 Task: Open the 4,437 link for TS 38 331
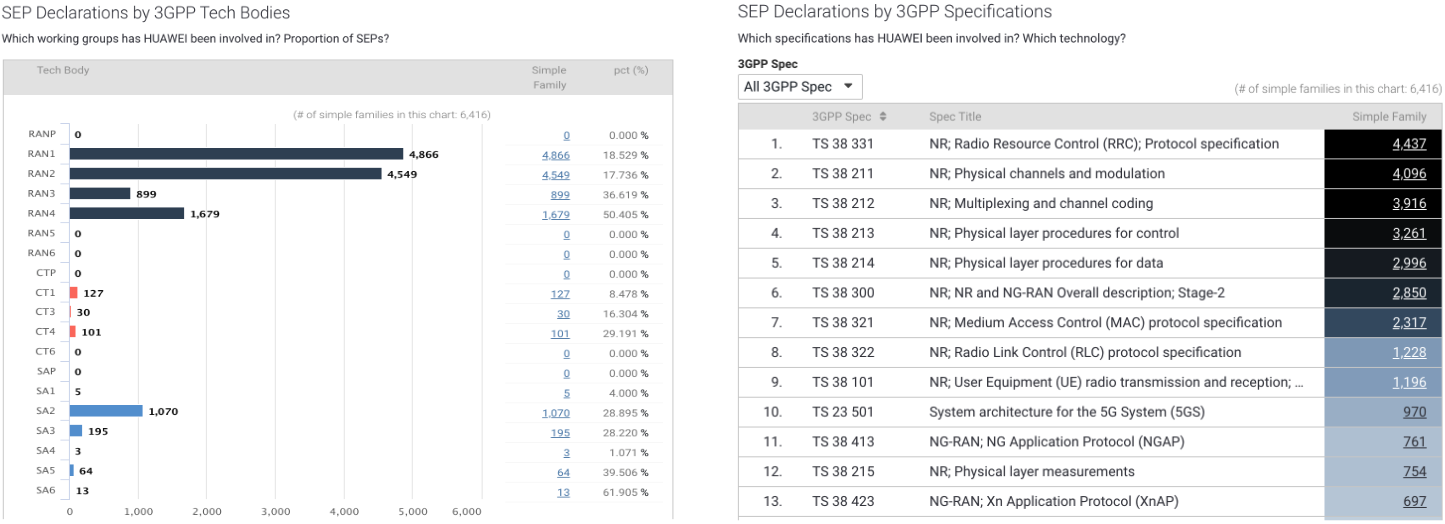click(x=1410, y=144)
